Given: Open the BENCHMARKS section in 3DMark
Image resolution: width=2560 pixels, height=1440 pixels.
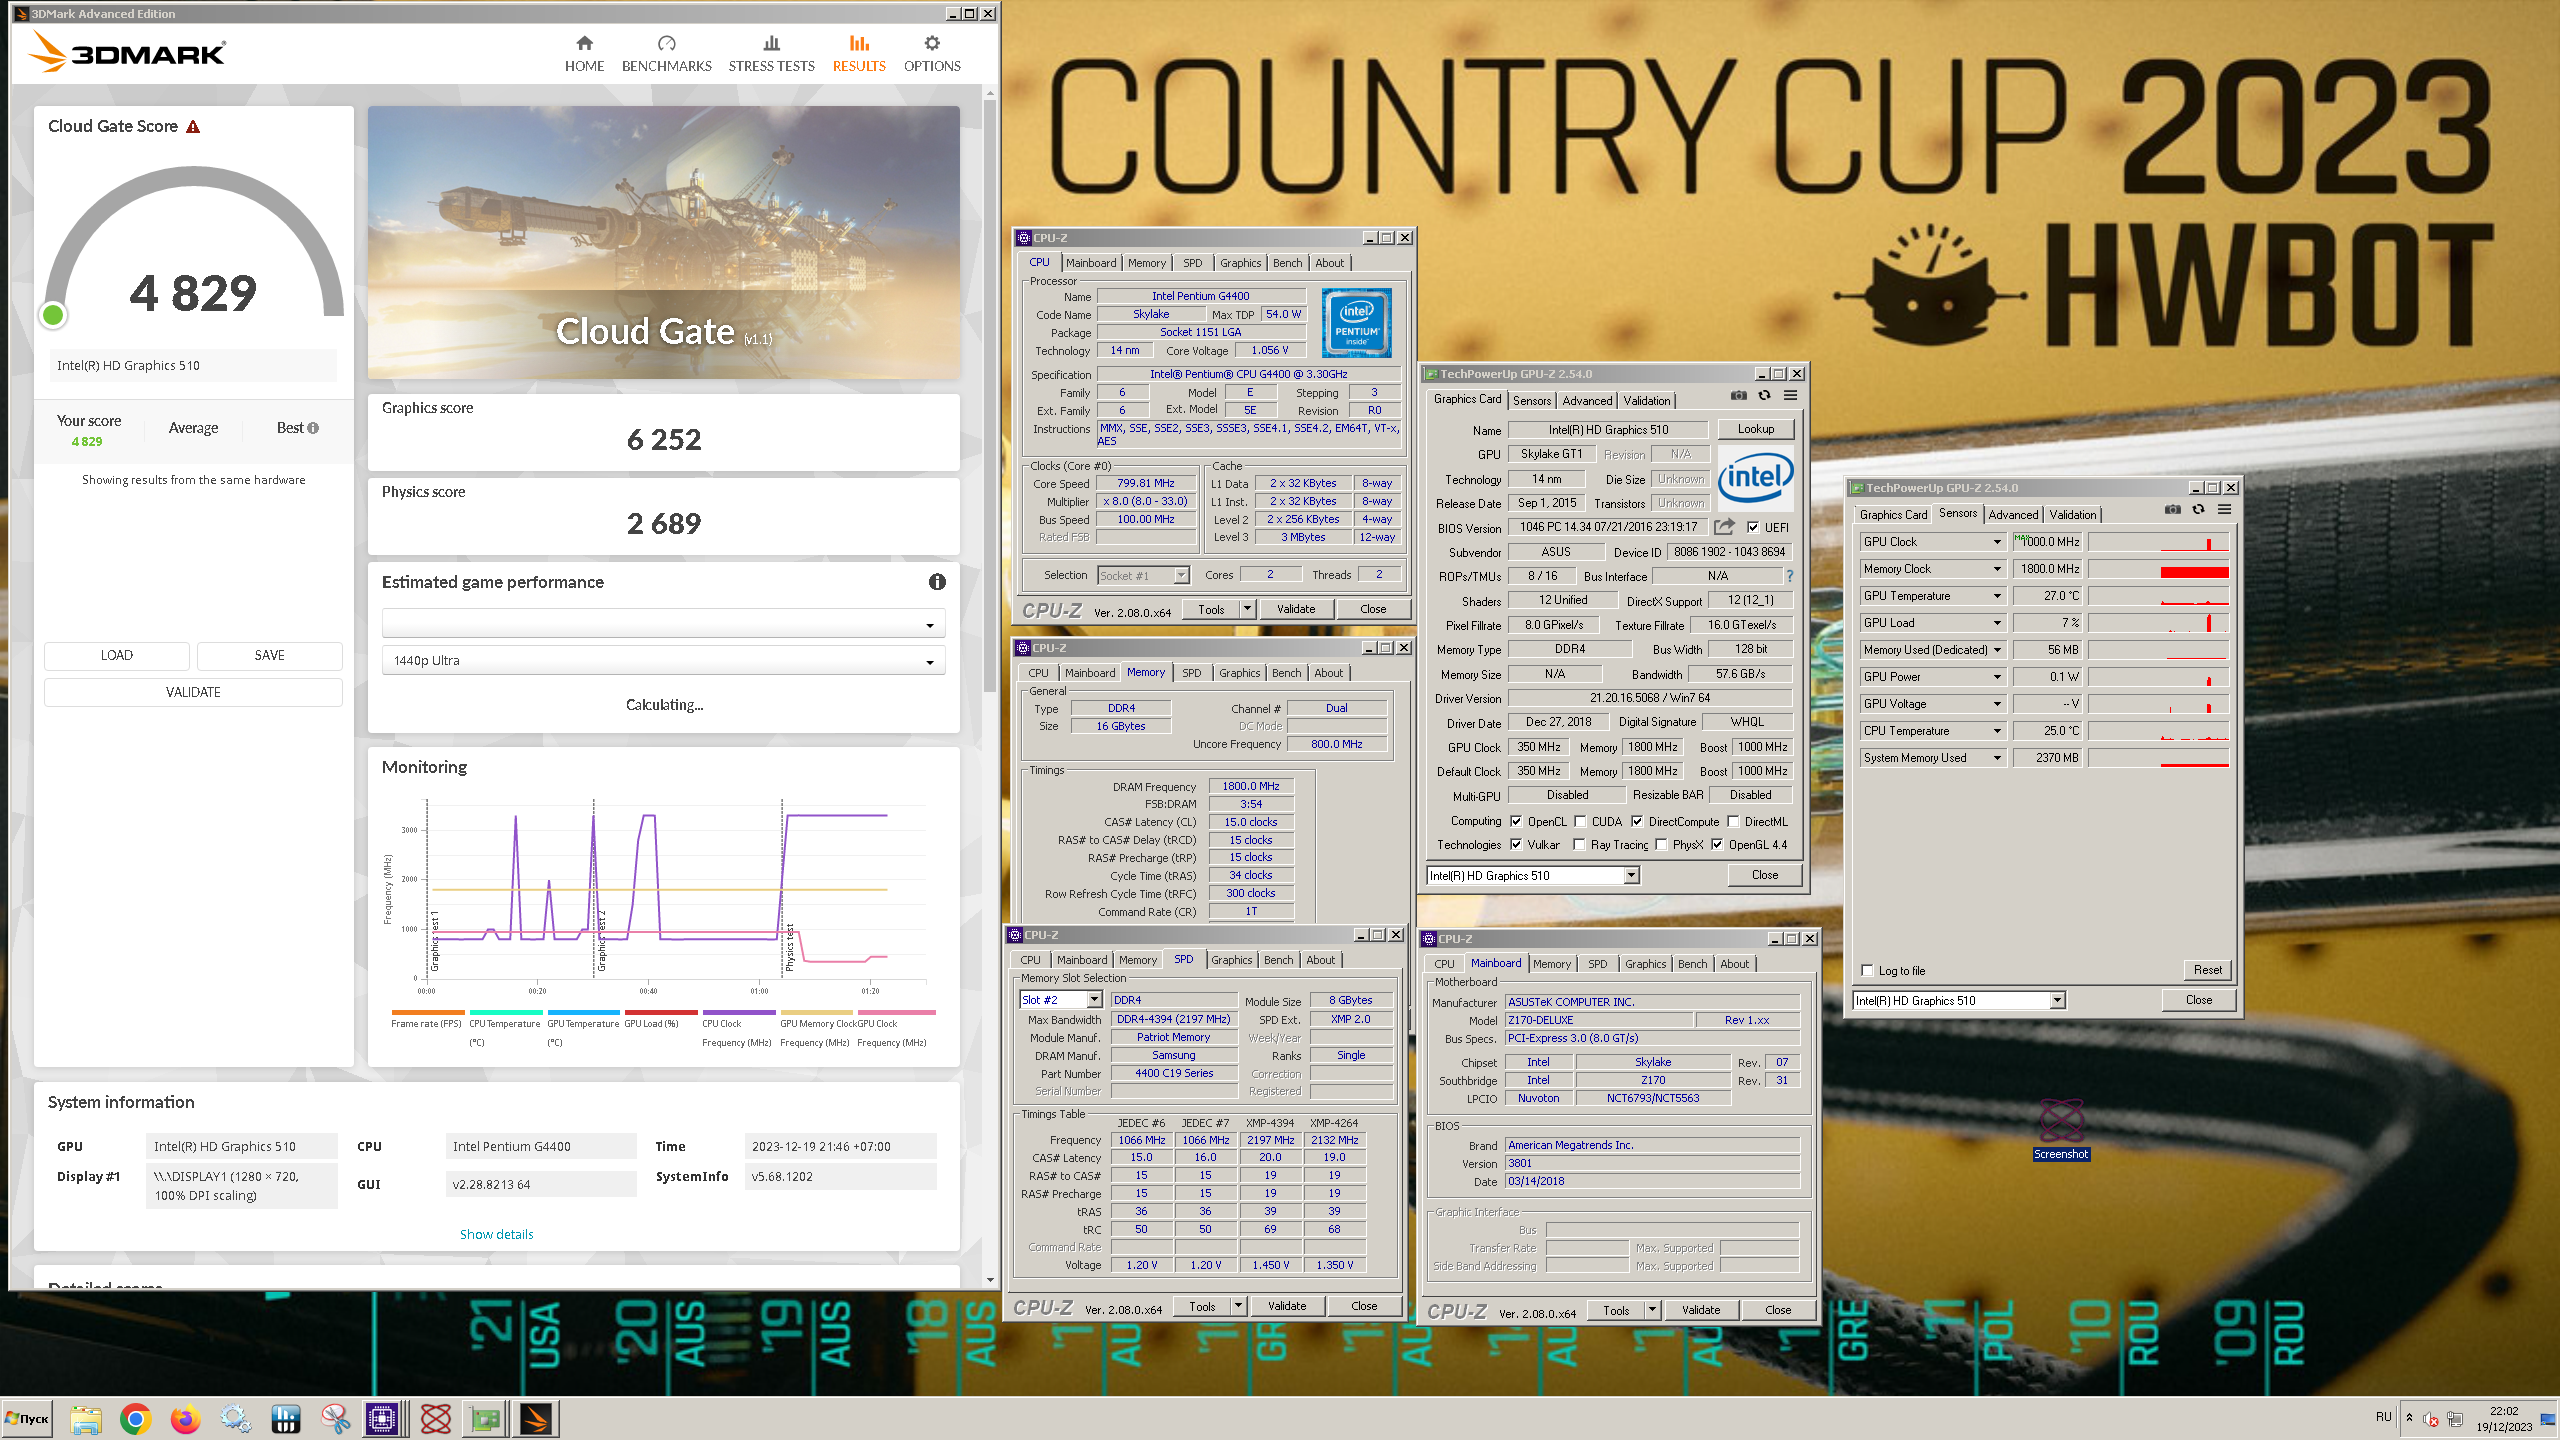Looking at the screenshot, I should [x=666, y=54].
